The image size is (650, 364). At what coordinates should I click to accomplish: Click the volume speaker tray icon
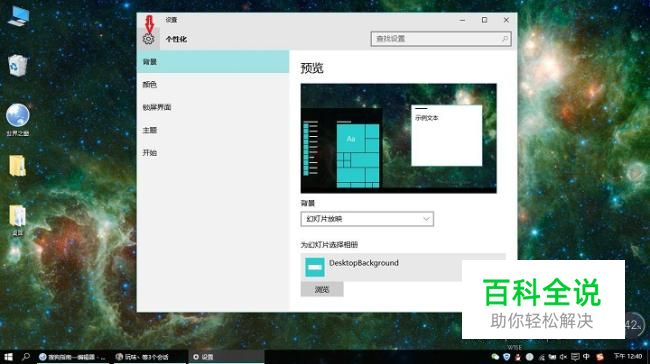(563, 357)
